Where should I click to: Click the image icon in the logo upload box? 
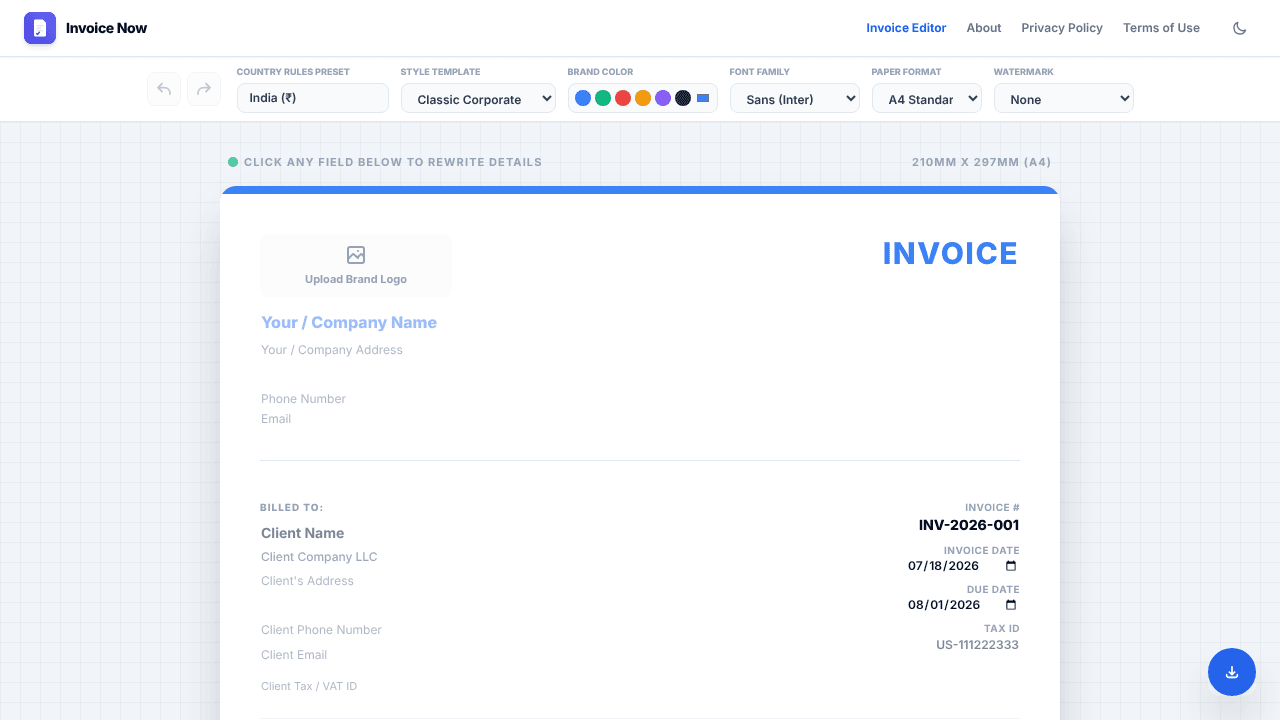[356, 255]
